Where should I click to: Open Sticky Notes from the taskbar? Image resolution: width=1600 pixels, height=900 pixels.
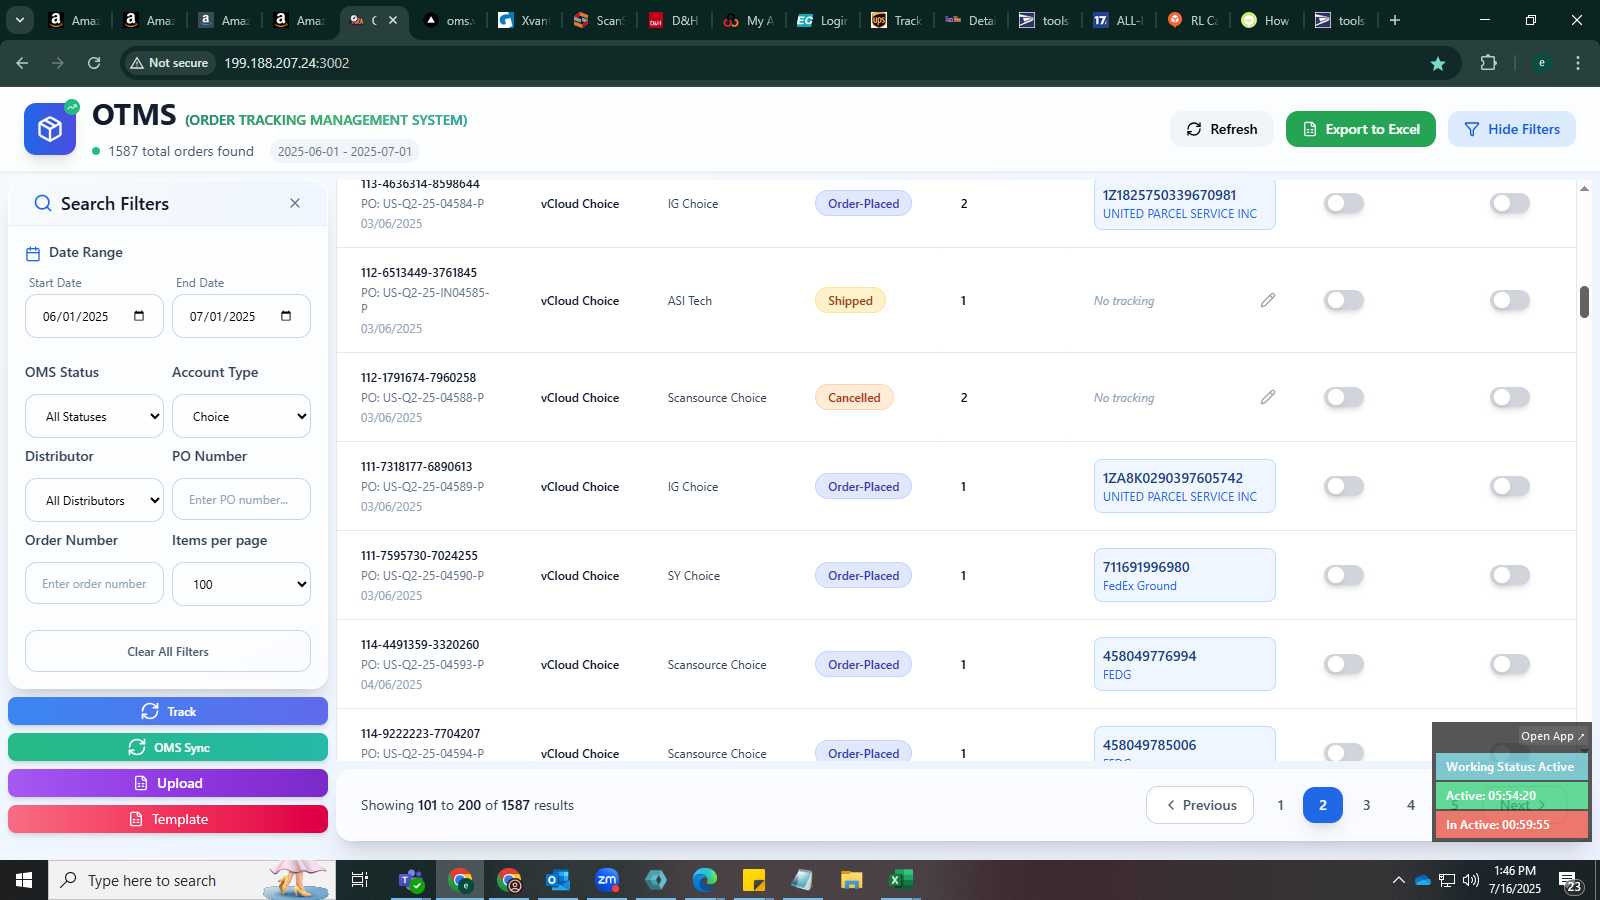[x=754, y=880]
